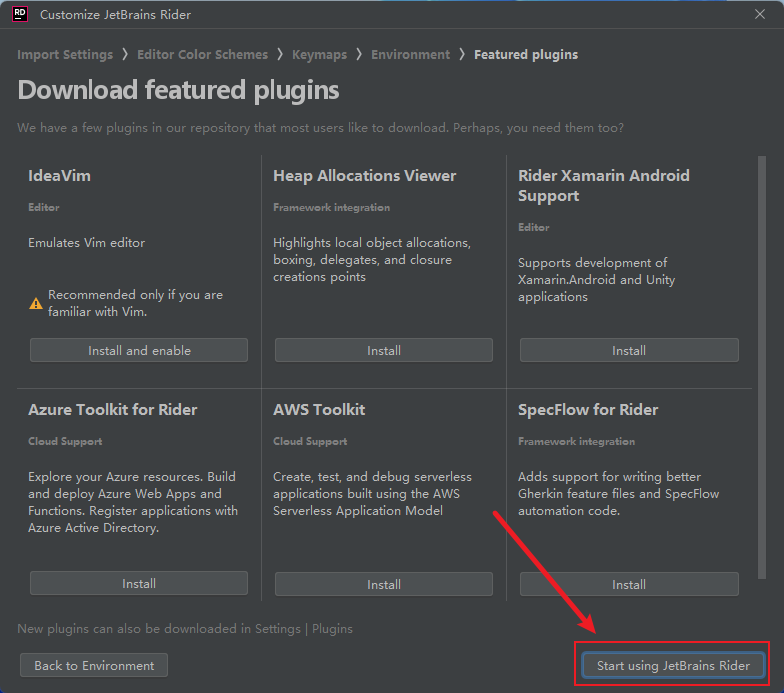Click the plugin list vertical scrollbar

tap(762, 368)
